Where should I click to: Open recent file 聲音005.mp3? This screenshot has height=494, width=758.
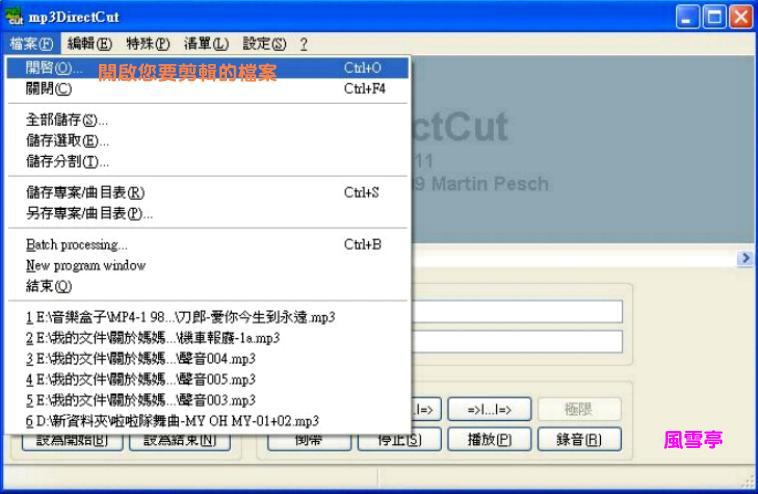click(x=207, y=379)
